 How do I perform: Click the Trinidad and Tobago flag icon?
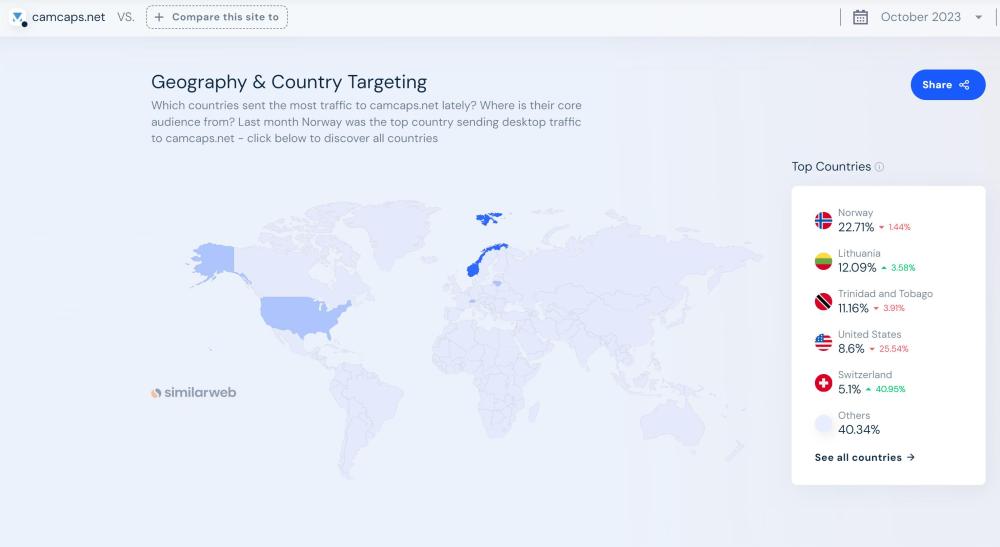tap(823, 302)
